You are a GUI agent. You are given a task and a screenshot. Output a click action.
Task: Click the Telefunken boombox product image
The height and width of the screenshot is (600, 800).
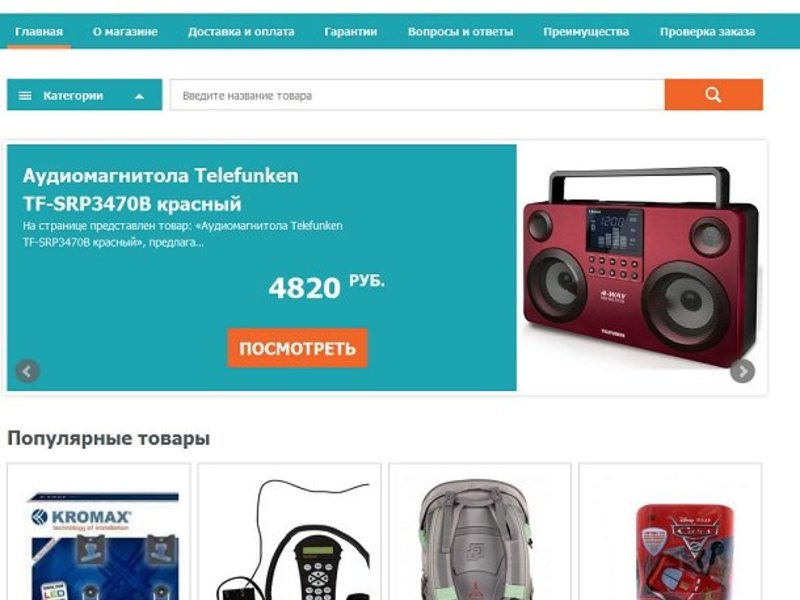(641, 267)
